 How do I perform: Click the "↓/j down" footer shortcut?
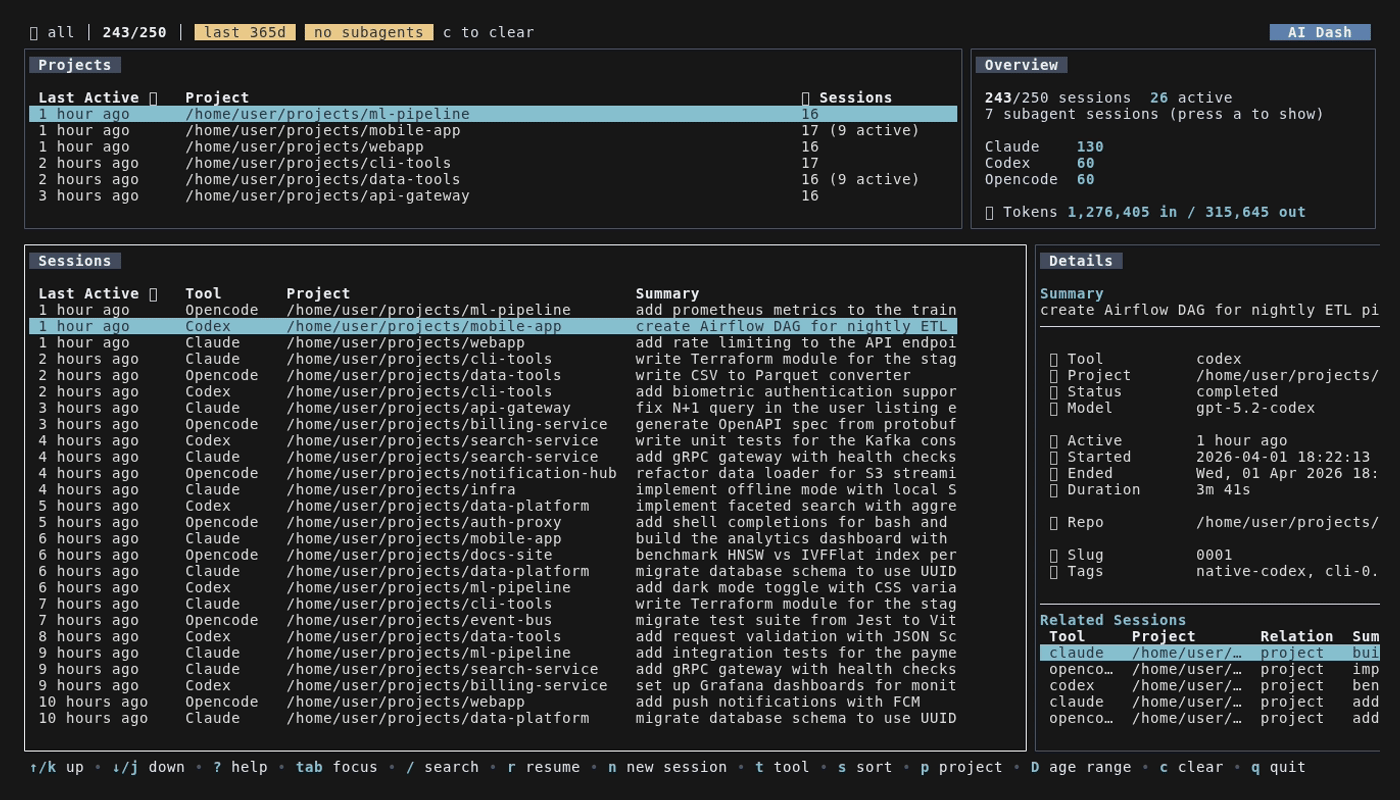148,767
